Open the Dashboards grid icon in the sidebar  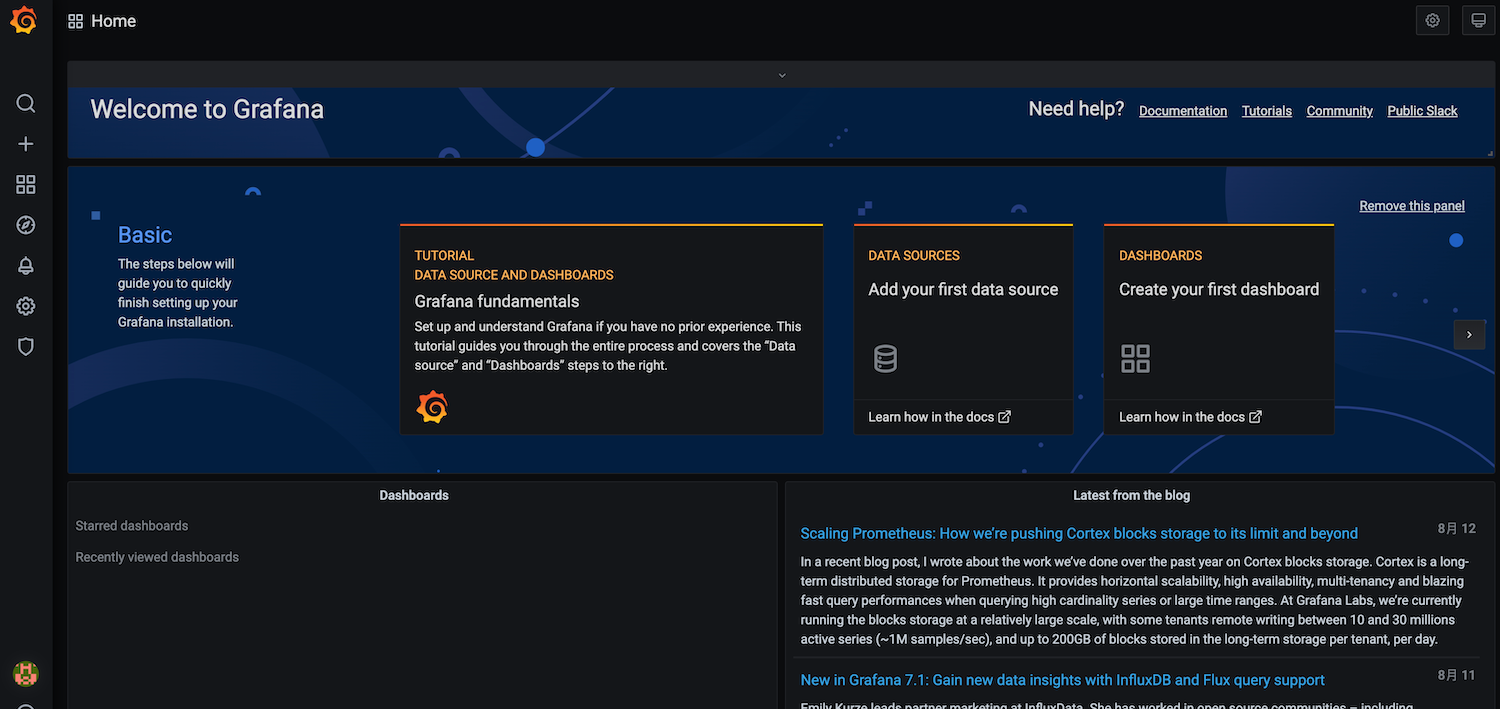point(26,185)
